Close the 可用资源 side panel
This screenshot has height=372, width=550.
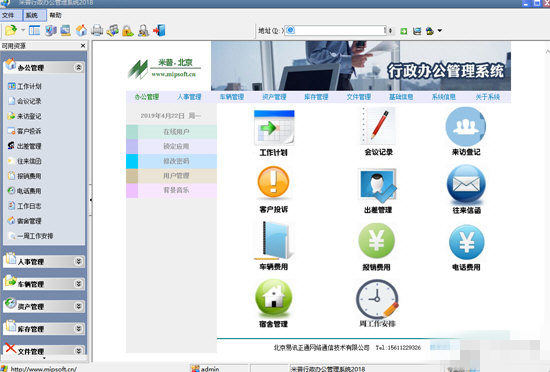point(83,46)
